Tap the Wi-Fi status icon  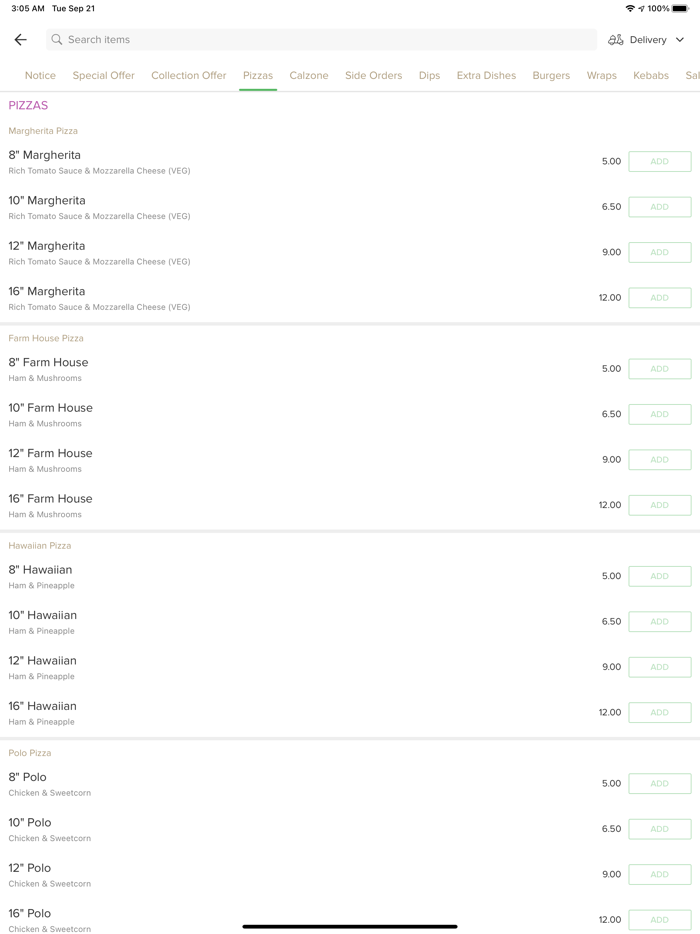tap(630, 8)
